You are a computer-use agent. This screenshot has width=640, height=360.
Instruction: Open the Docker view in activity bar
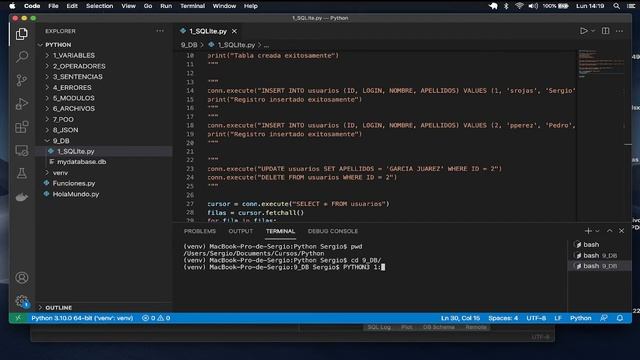pyautogui.click(x=22, y=197)
